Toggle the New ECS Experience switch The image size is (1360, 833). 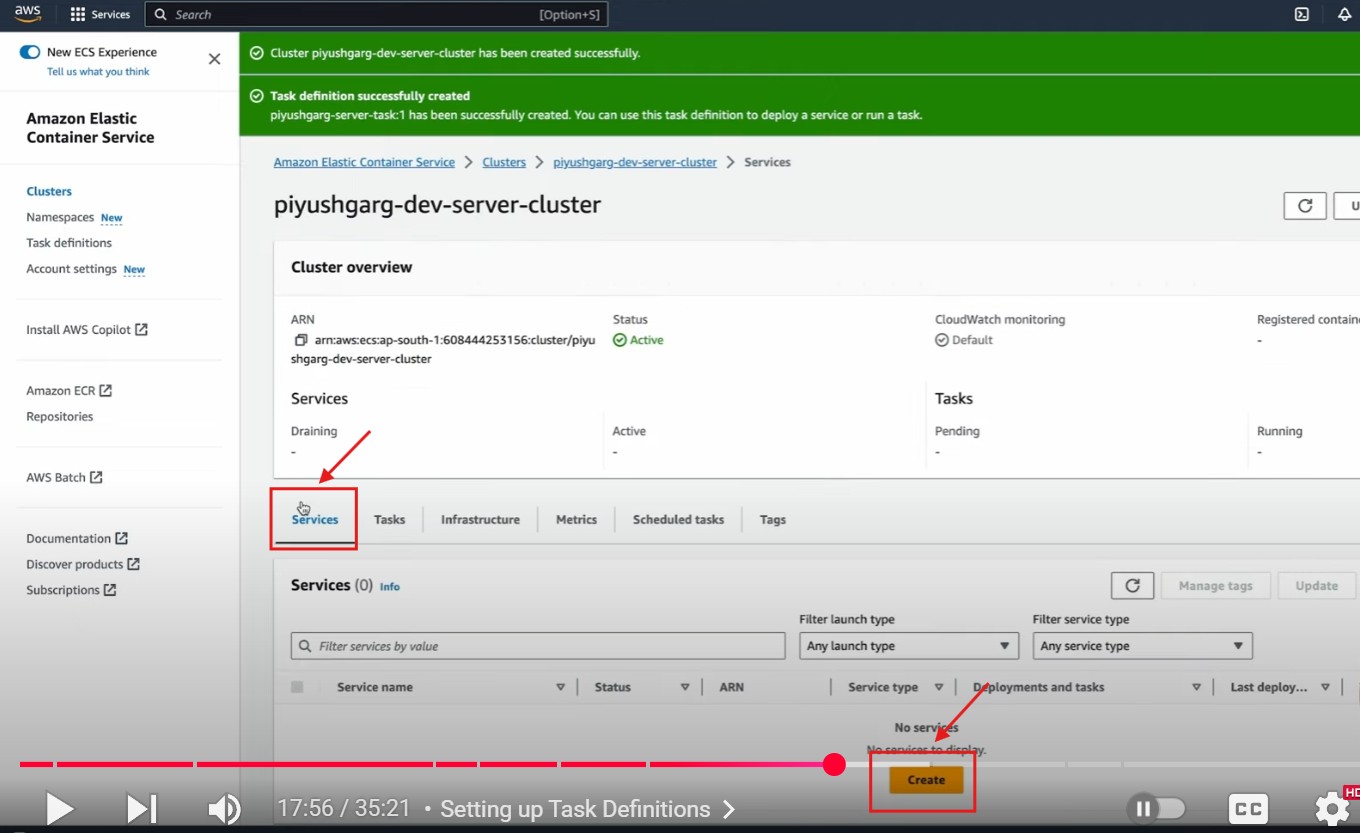[30, 52]
